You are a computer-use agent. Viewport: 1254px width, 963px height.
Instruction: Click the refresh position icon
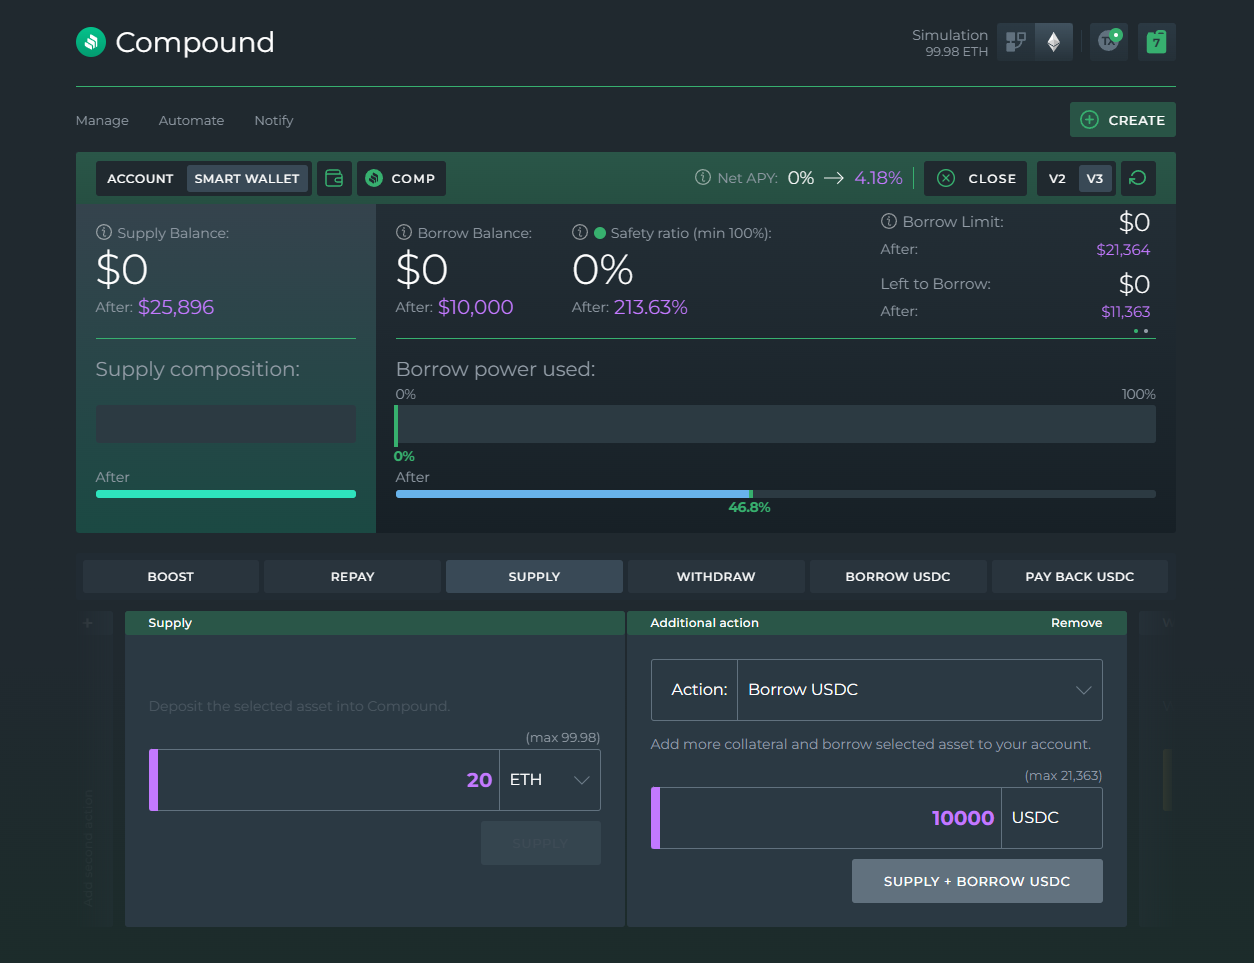(1138, 178)
